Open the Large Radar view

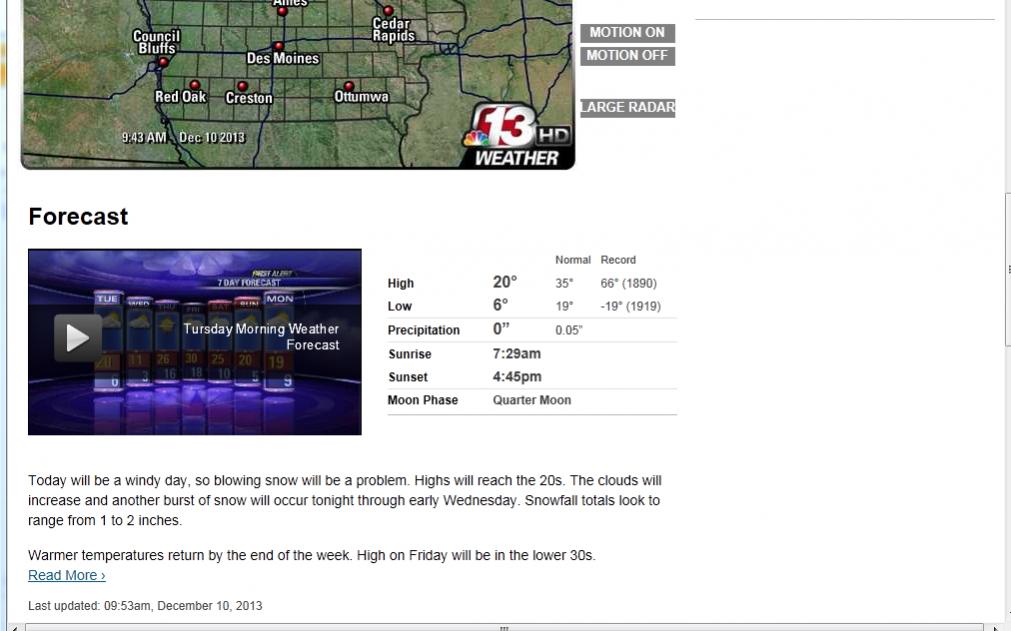coord(627,107)
